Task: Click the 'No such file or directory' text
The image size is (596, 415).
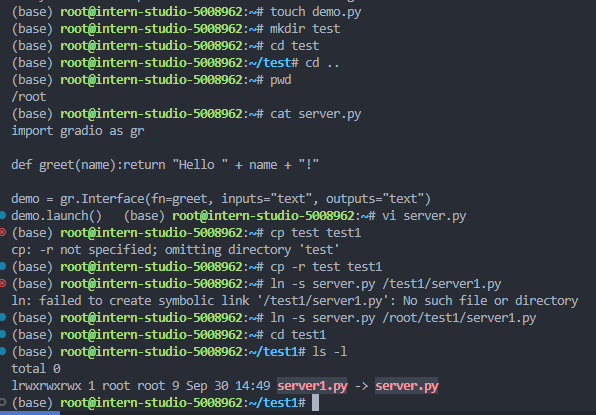Action: click(x=490, y=301)
